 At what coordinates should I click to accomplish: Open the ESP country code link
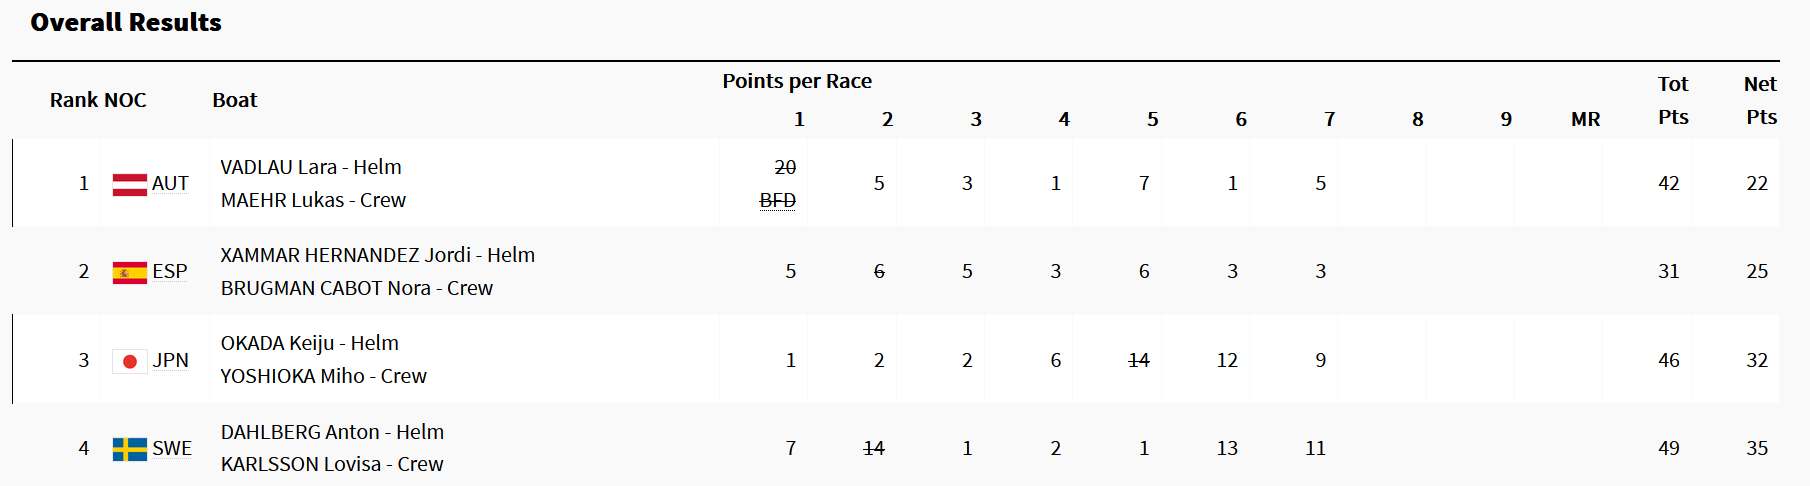coord(170,272)
